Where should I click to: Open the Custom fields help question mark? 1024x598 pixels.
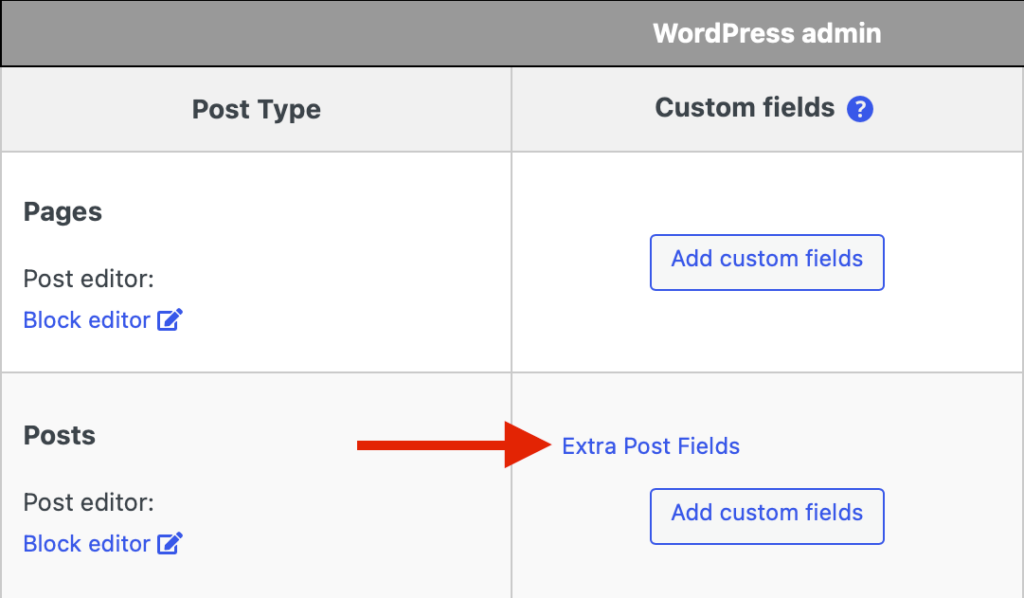pos(859,109)
